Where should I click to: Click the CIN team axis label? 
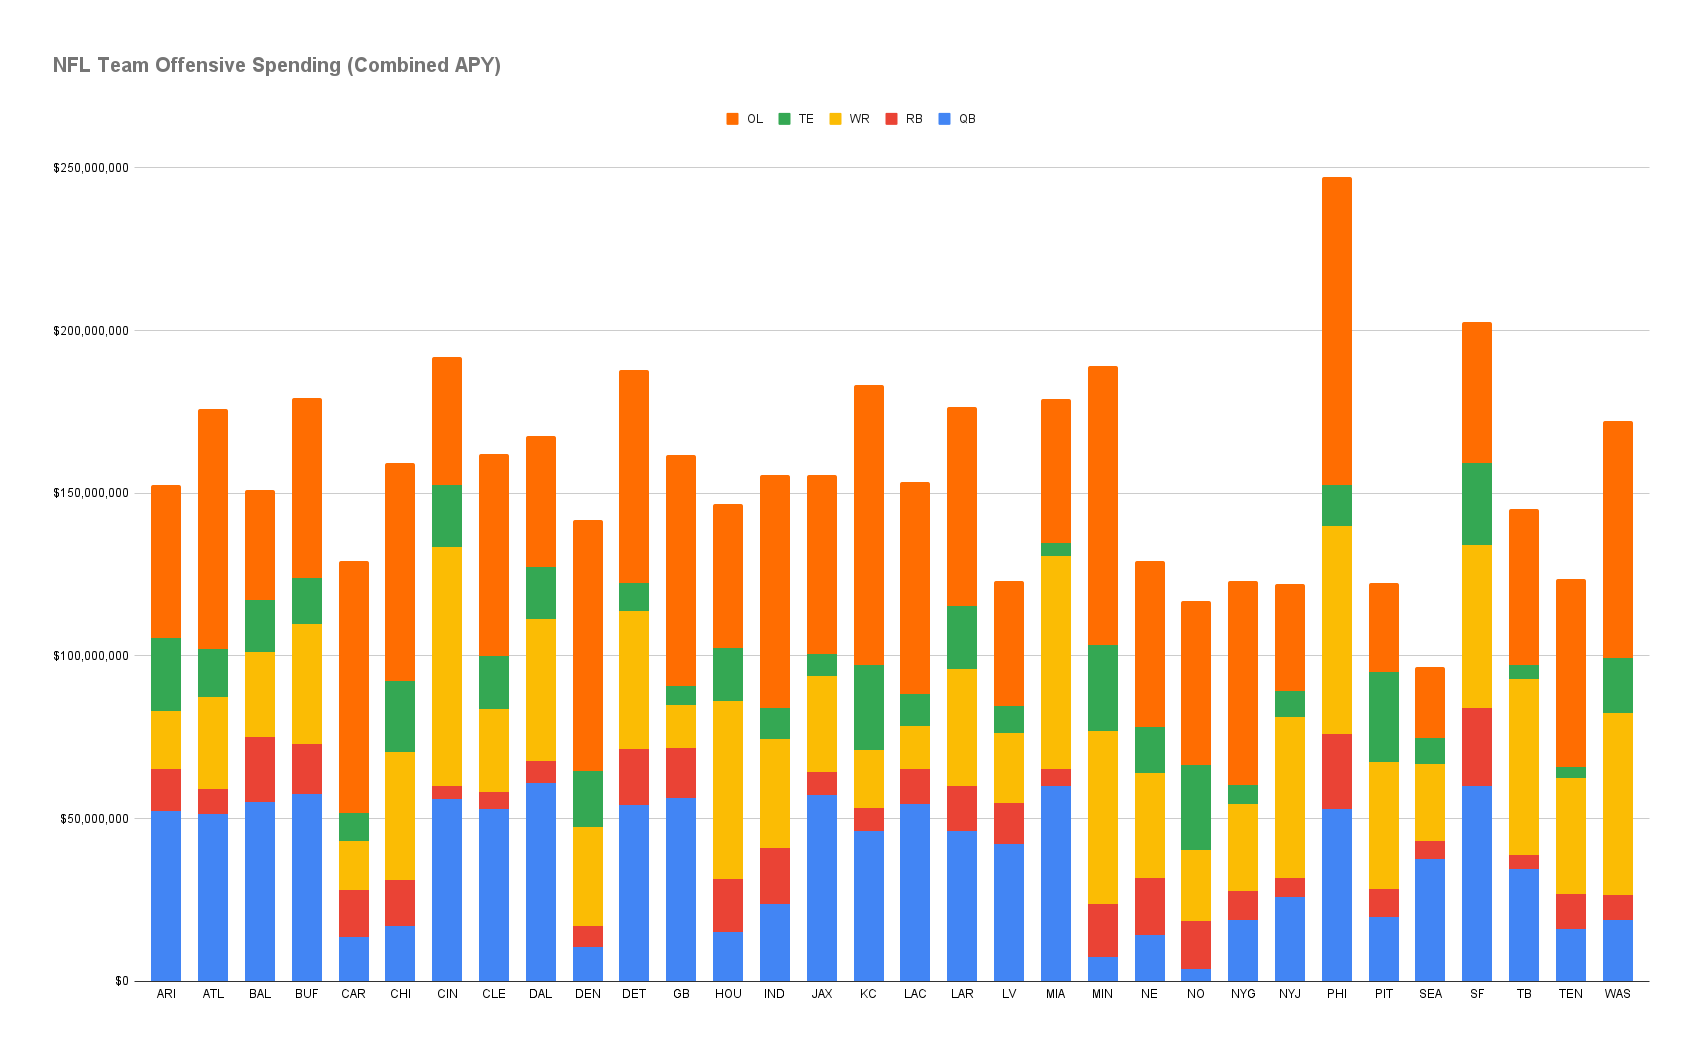click(x=447, y=994)
